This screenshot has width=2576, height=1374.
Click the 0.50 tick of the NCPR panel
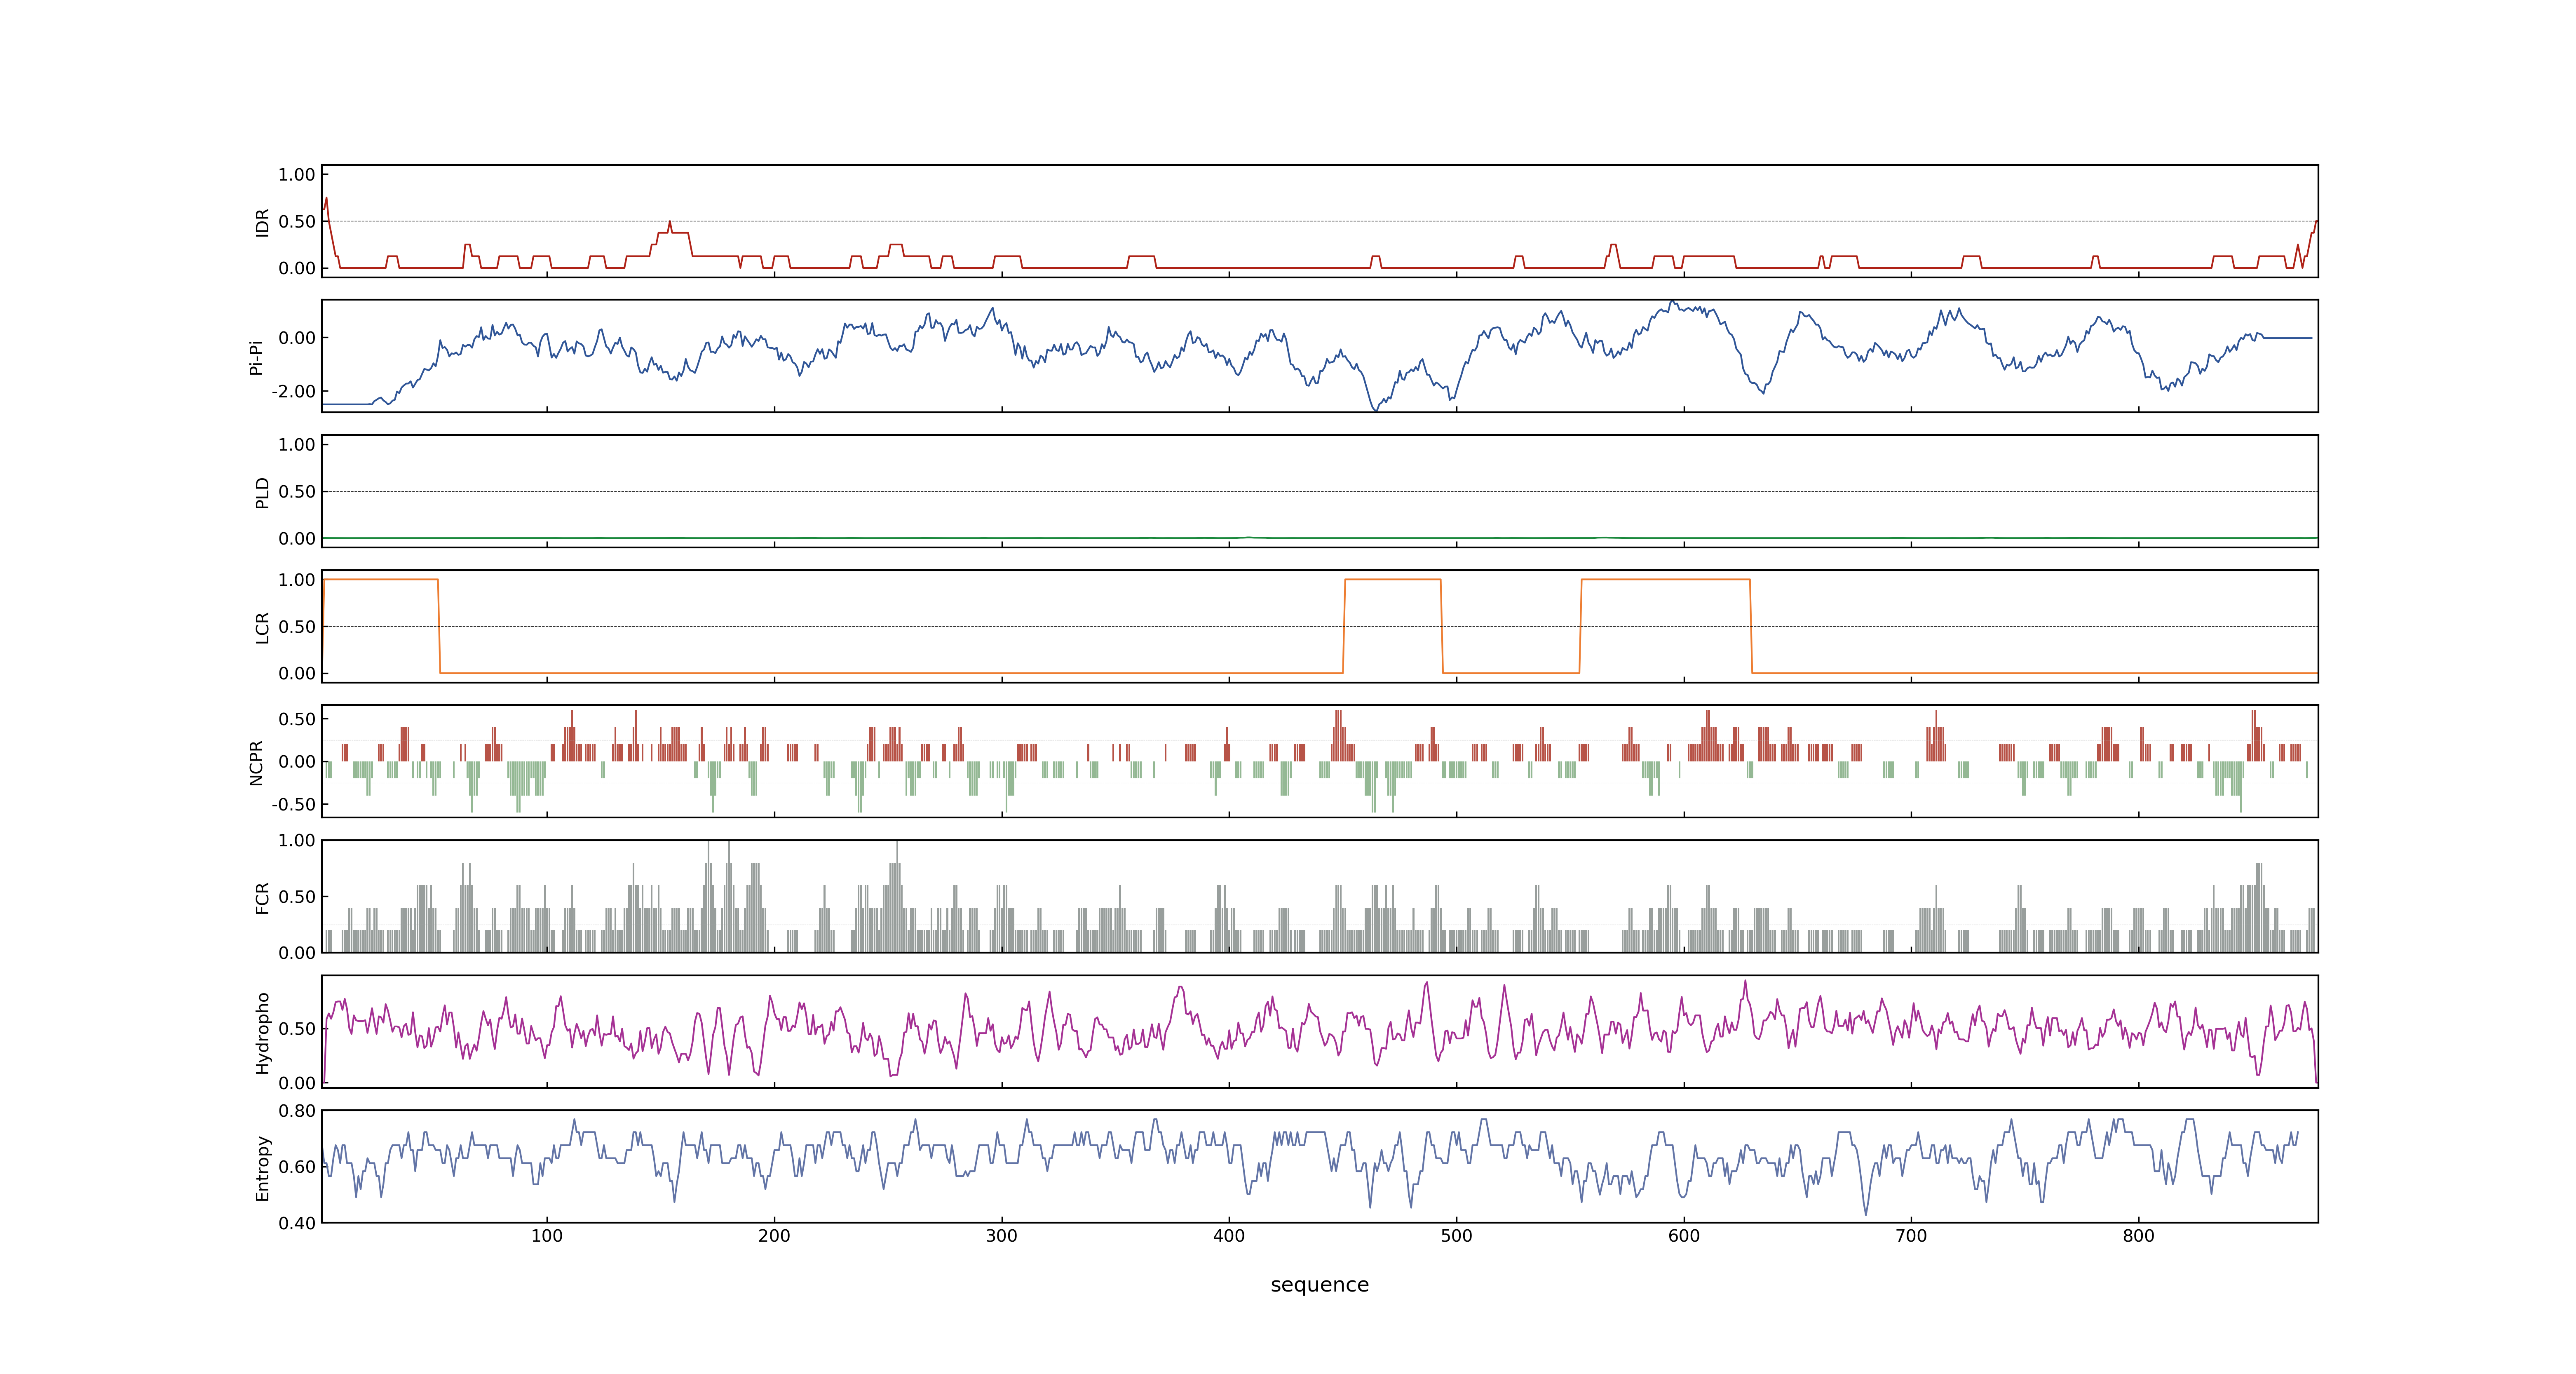pyautogui.click(x=297, y=719)
